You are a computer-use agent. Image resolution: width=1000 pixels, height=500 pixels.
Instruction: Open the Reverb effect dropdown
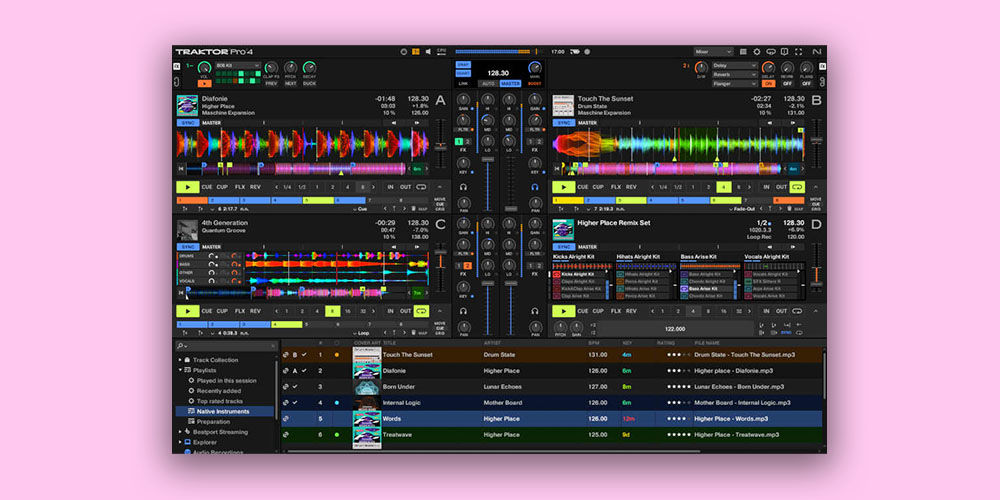point(735,75)
